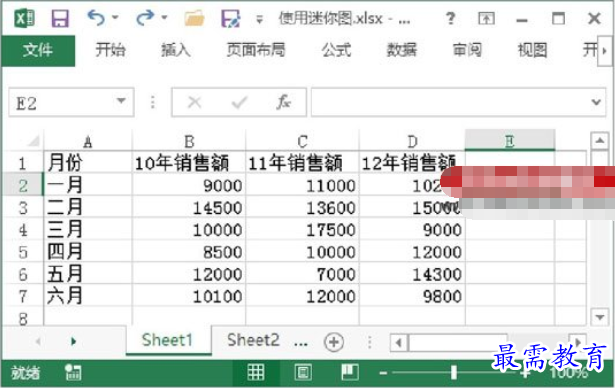Select column B header
Viewport: 615px width, 388px height.
point(189,141)
